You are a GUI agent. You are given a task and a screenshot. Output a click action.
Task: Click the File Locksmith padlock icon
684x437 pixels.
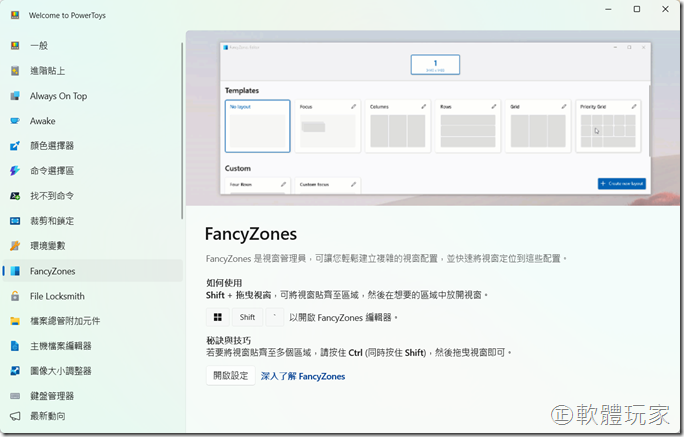[15, 296]
